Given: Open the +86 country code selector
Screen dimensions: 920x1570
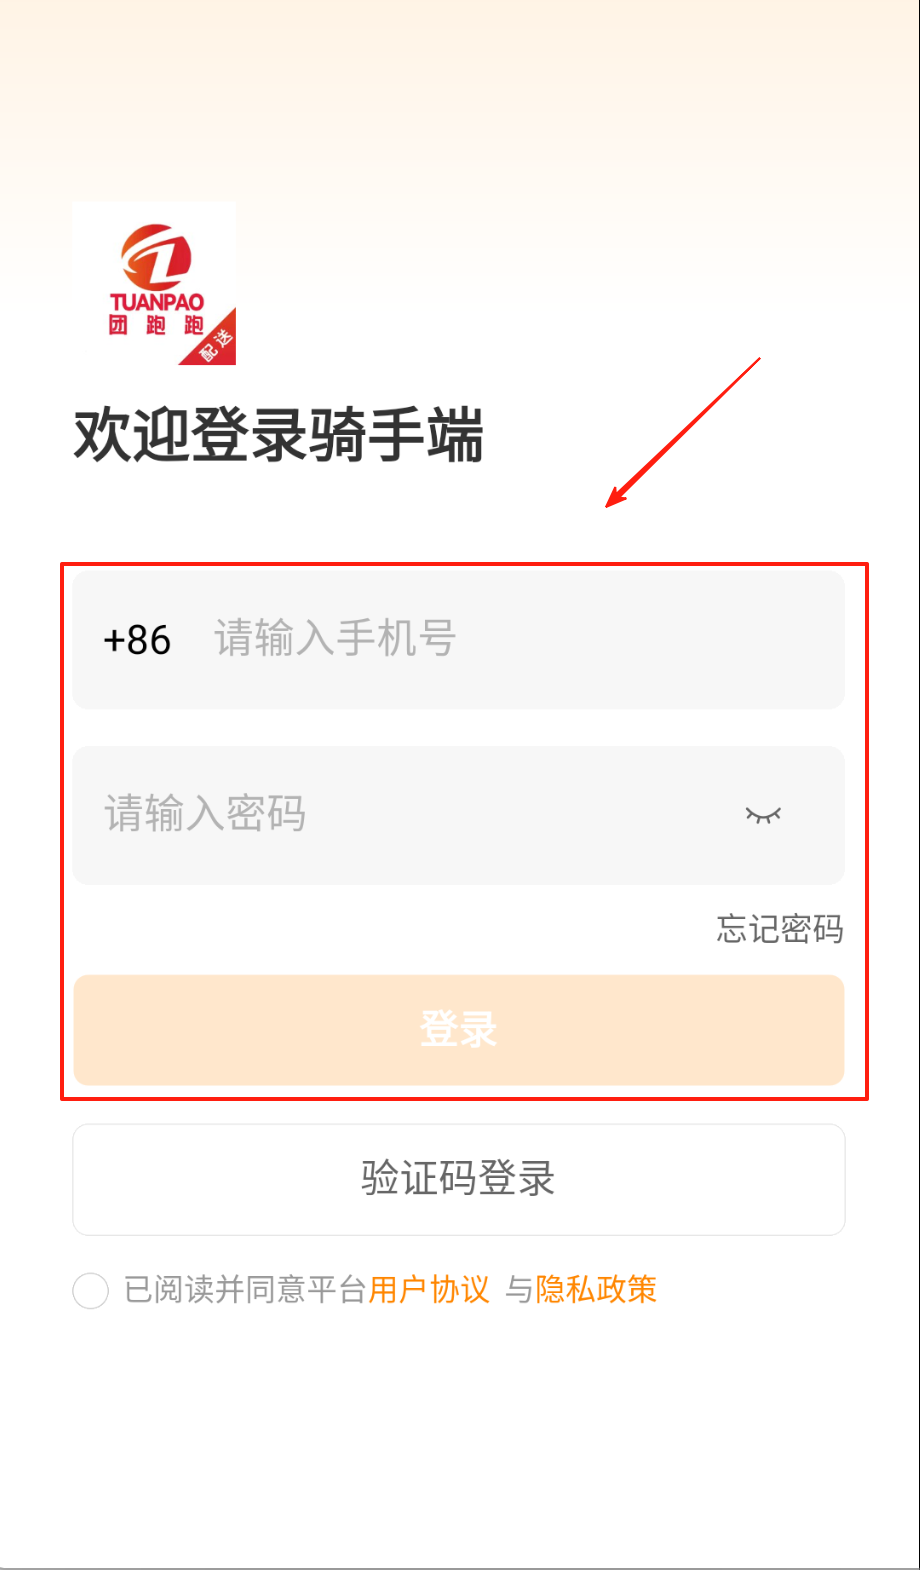Looking at the screenshot, I should (x=137, y=640).
